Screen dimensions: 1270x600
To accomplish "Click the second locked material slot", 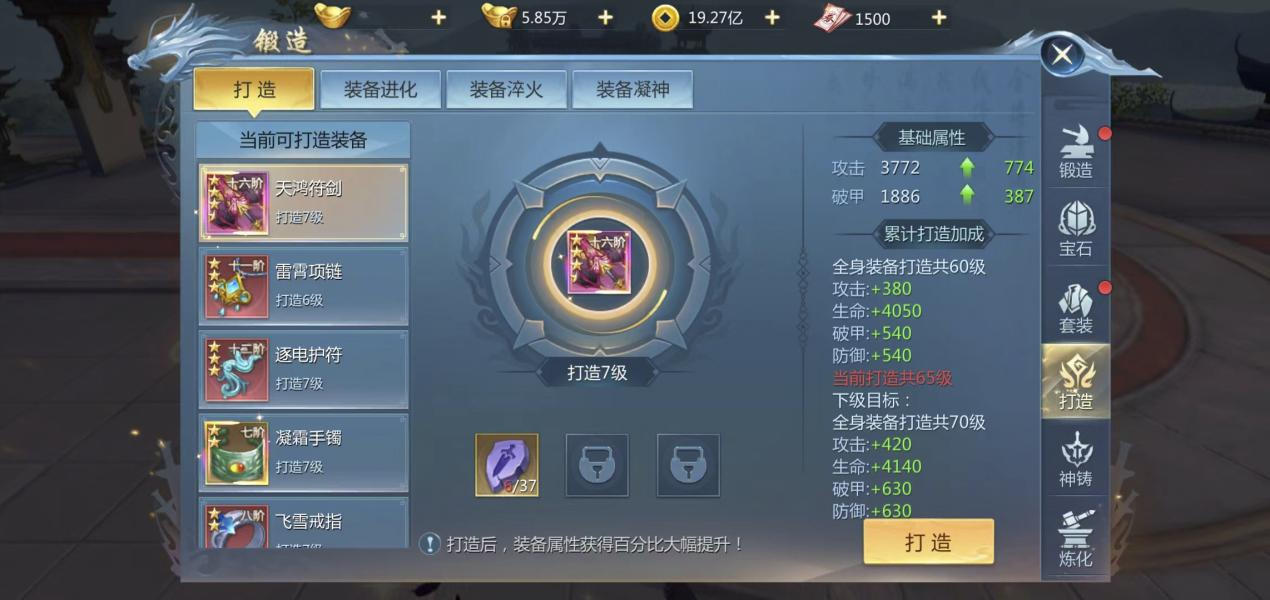I will point(688,465).
